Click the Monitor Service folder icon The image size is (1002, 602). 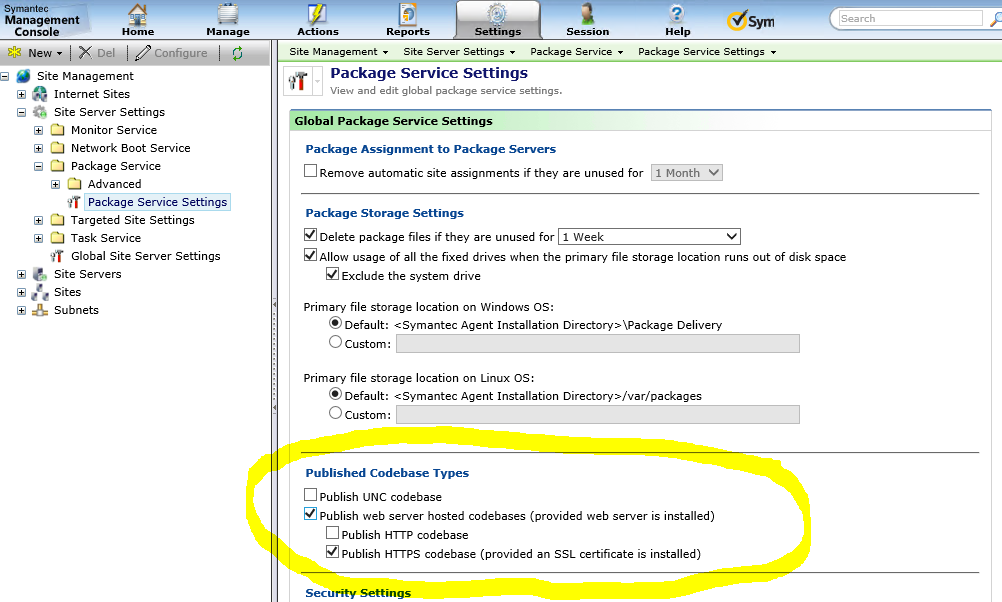click(58, 130)
